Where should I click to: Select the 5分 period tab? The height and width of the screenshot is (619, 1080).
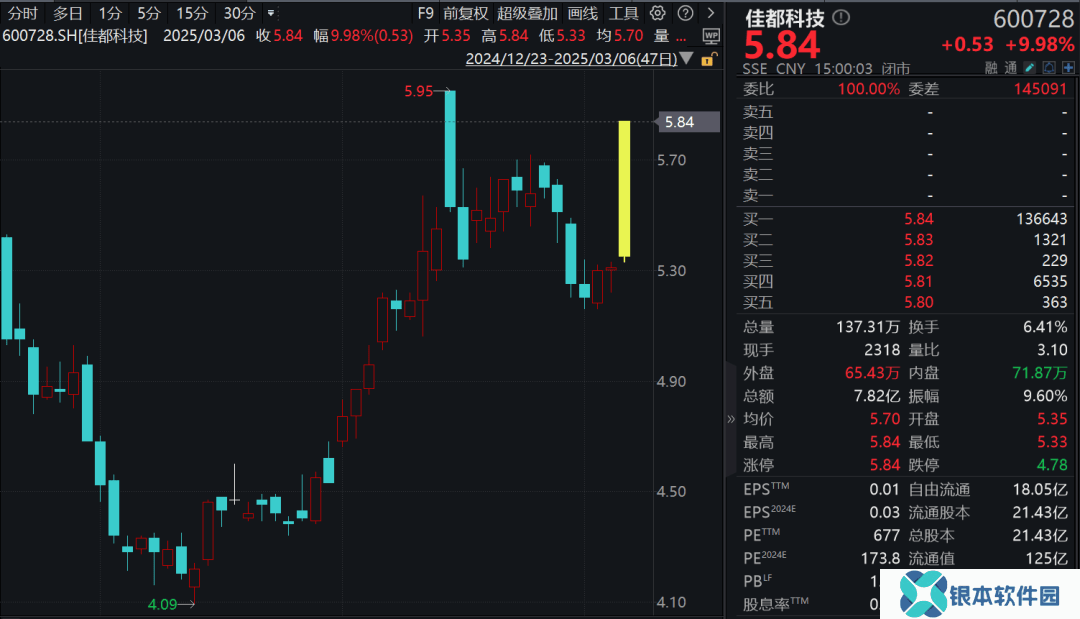click(x=148, y=13)
